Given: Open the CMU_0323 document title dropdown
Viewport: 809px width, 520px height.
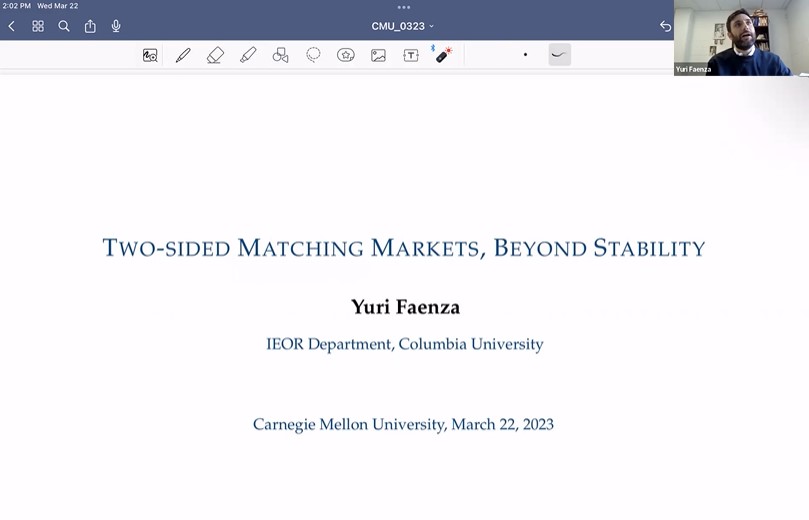Looking at the screenshot, I should tap(402, 26).
